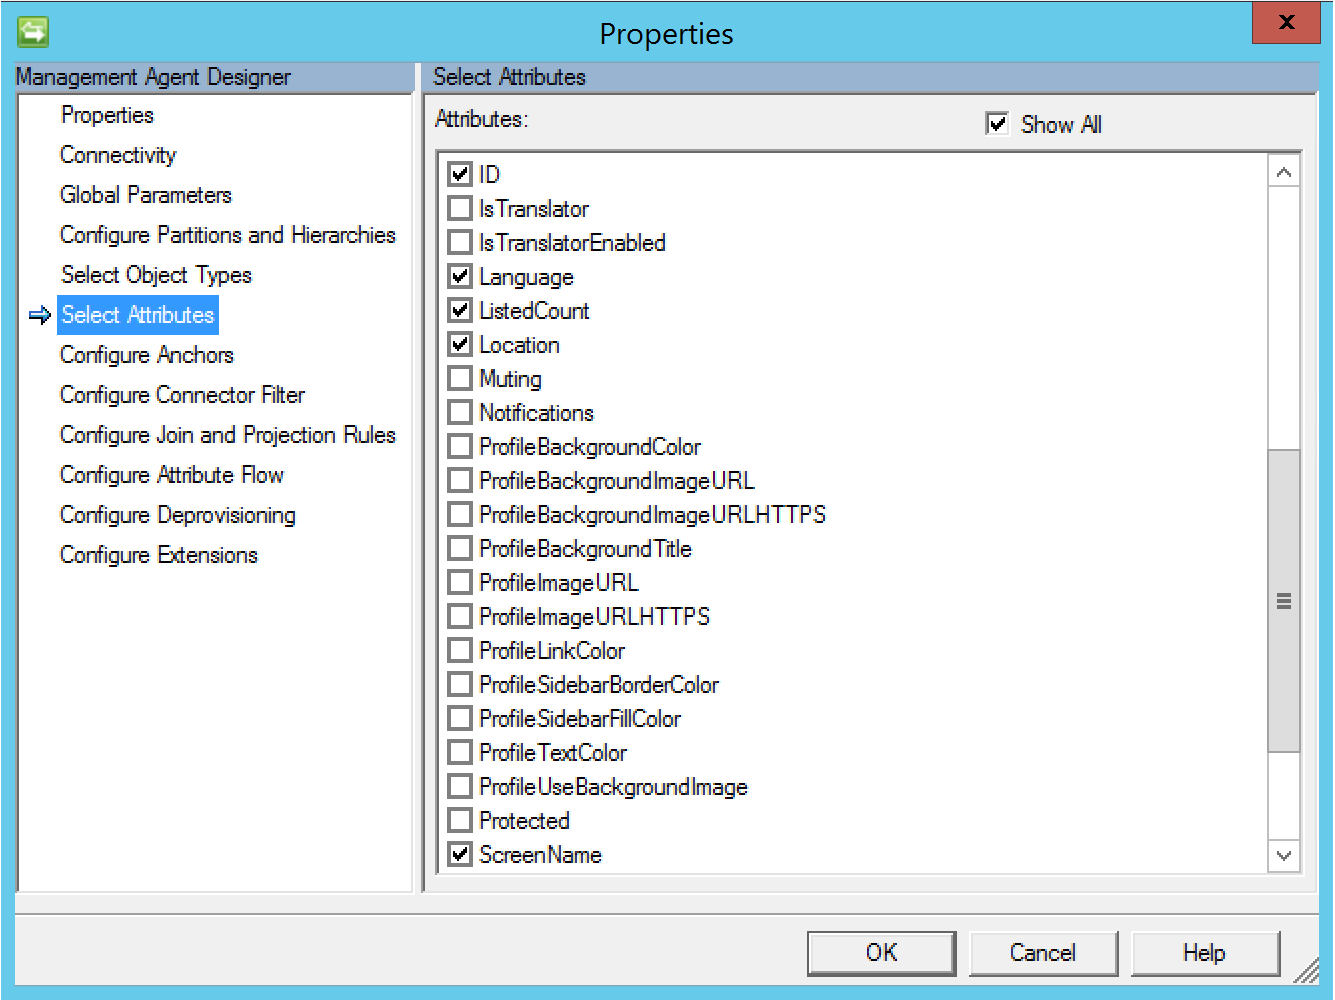The width and height of the screenshot is (1335, 1000).
Task: Go to Configure Attribute Flow page
Action: pyautogui.click(x=172, y=475)
